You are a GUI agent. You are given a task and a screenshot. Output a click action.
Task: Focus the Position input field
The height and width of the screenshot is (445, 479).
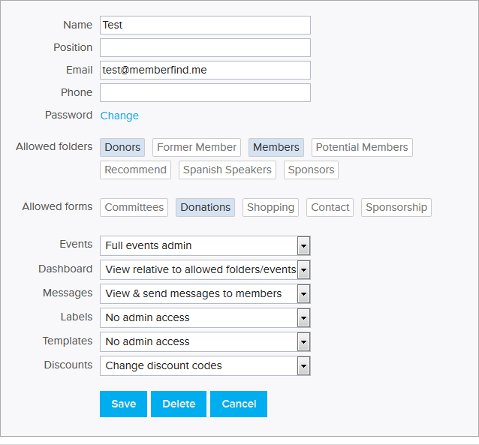[x=205, y=47]
